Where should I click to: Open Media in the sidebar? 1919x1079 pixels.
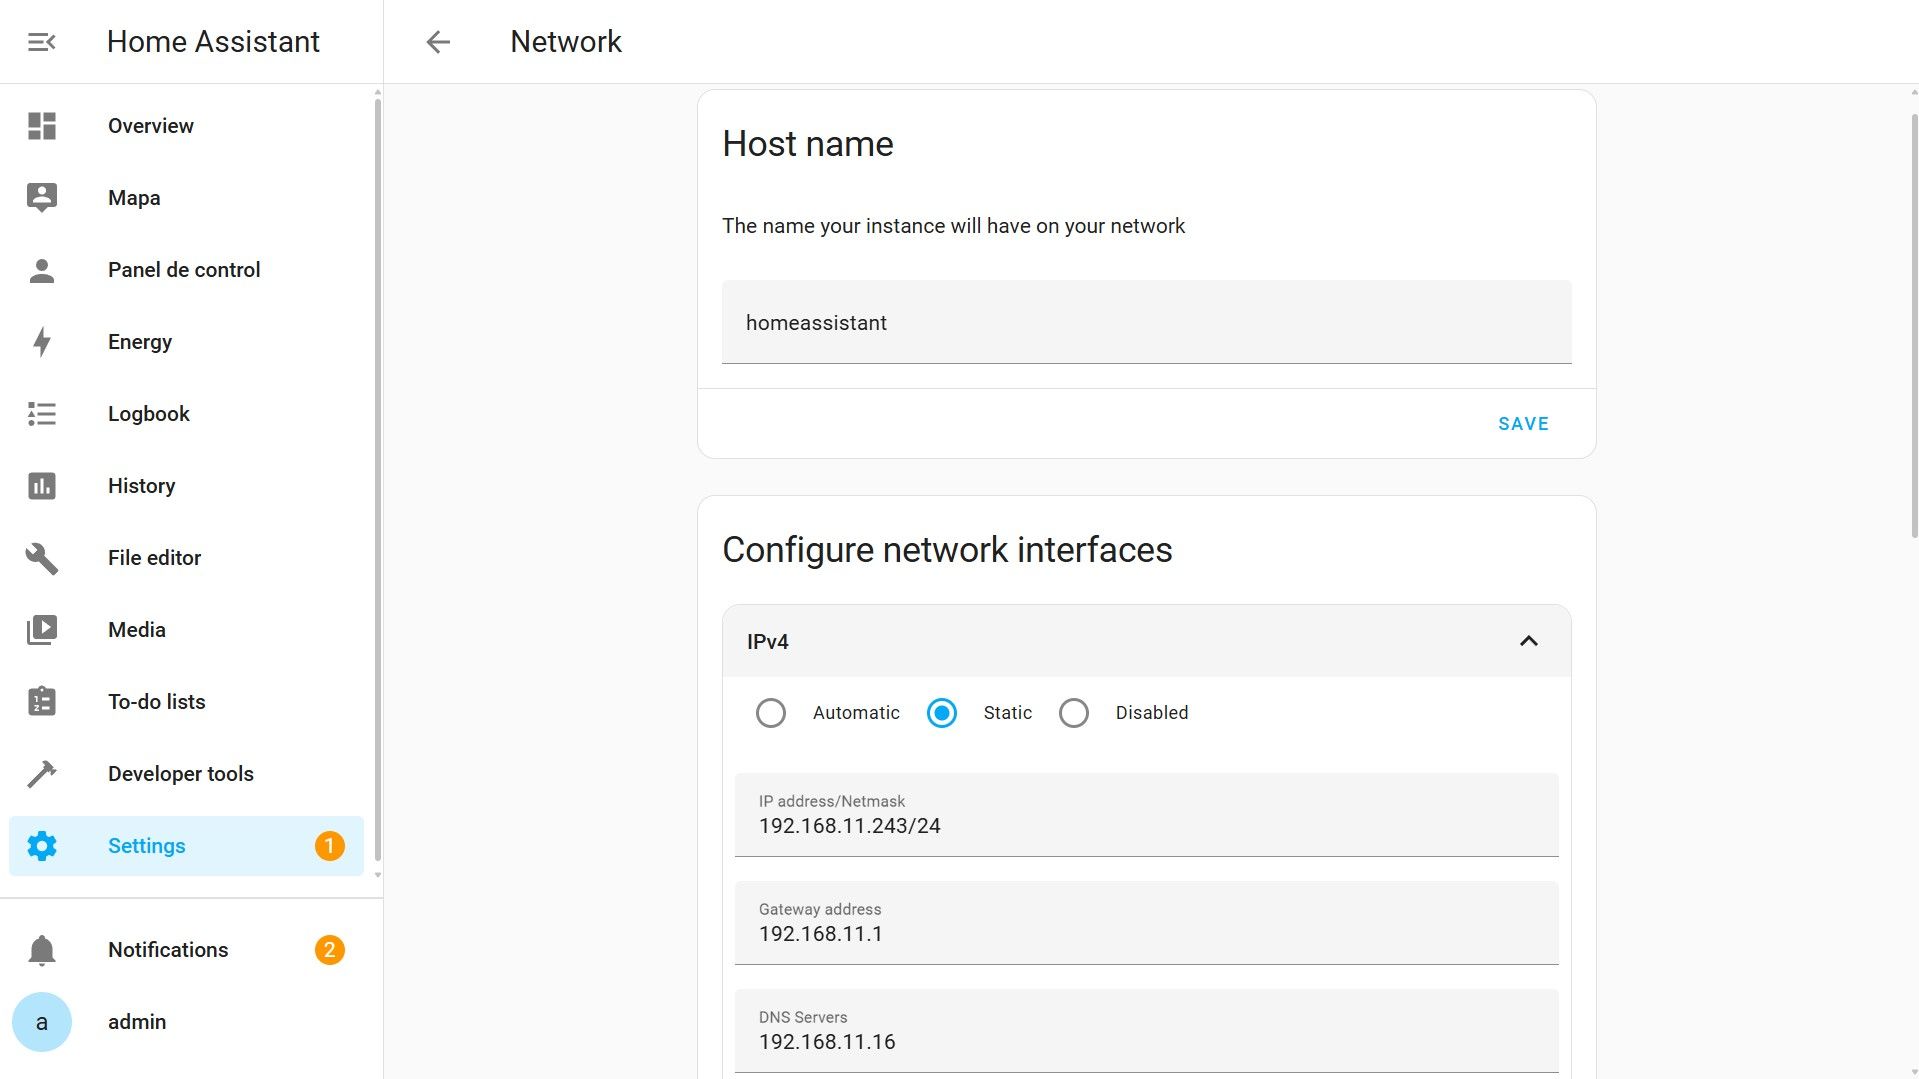pos(186,630)
